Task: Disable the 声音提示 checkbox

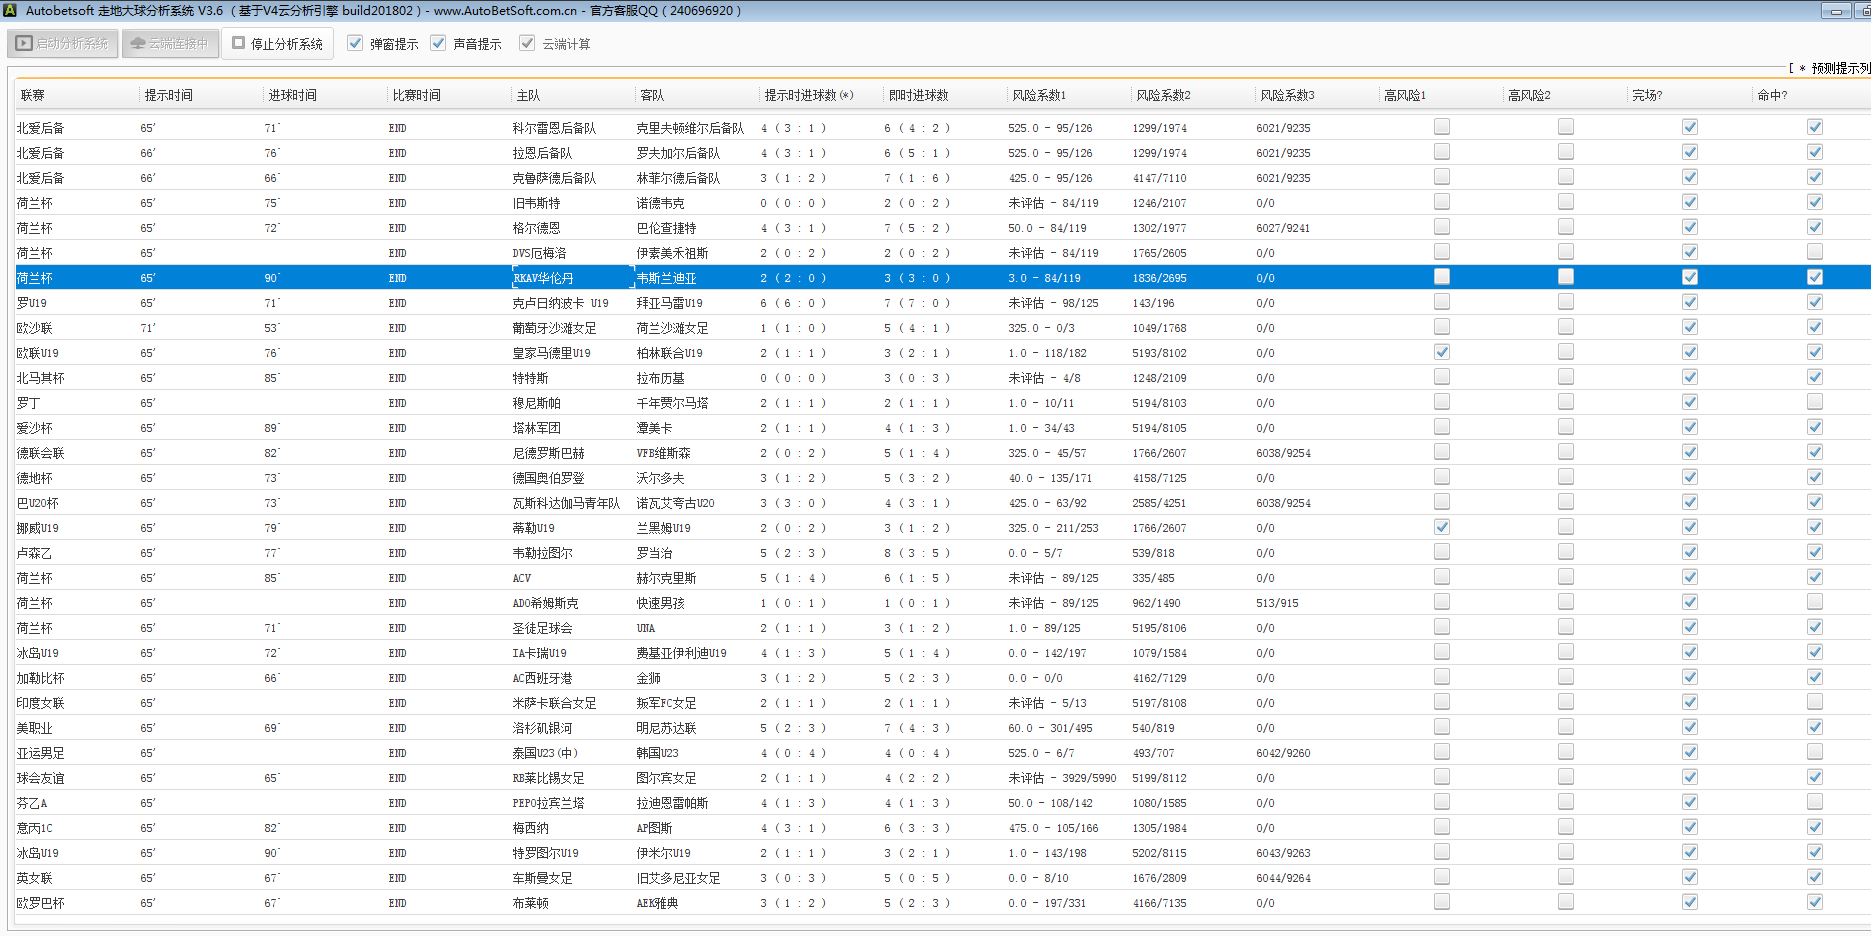Action: [x=438, y=44]
